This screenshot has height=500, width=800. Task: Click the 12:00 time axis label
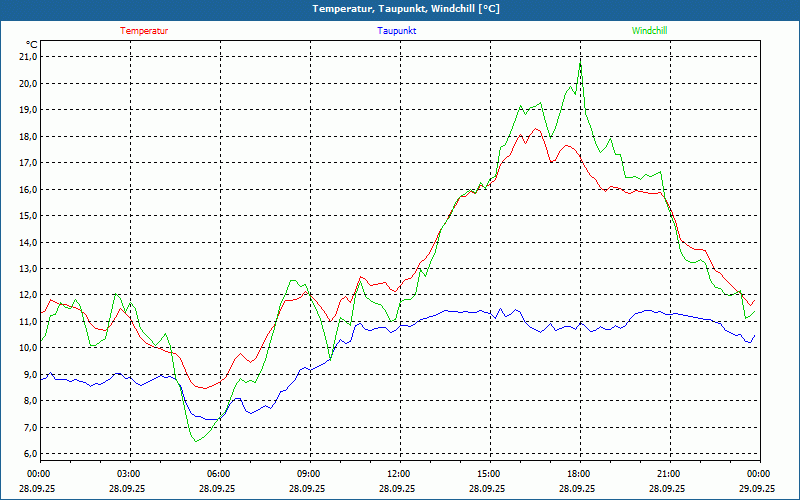point(399,474)
